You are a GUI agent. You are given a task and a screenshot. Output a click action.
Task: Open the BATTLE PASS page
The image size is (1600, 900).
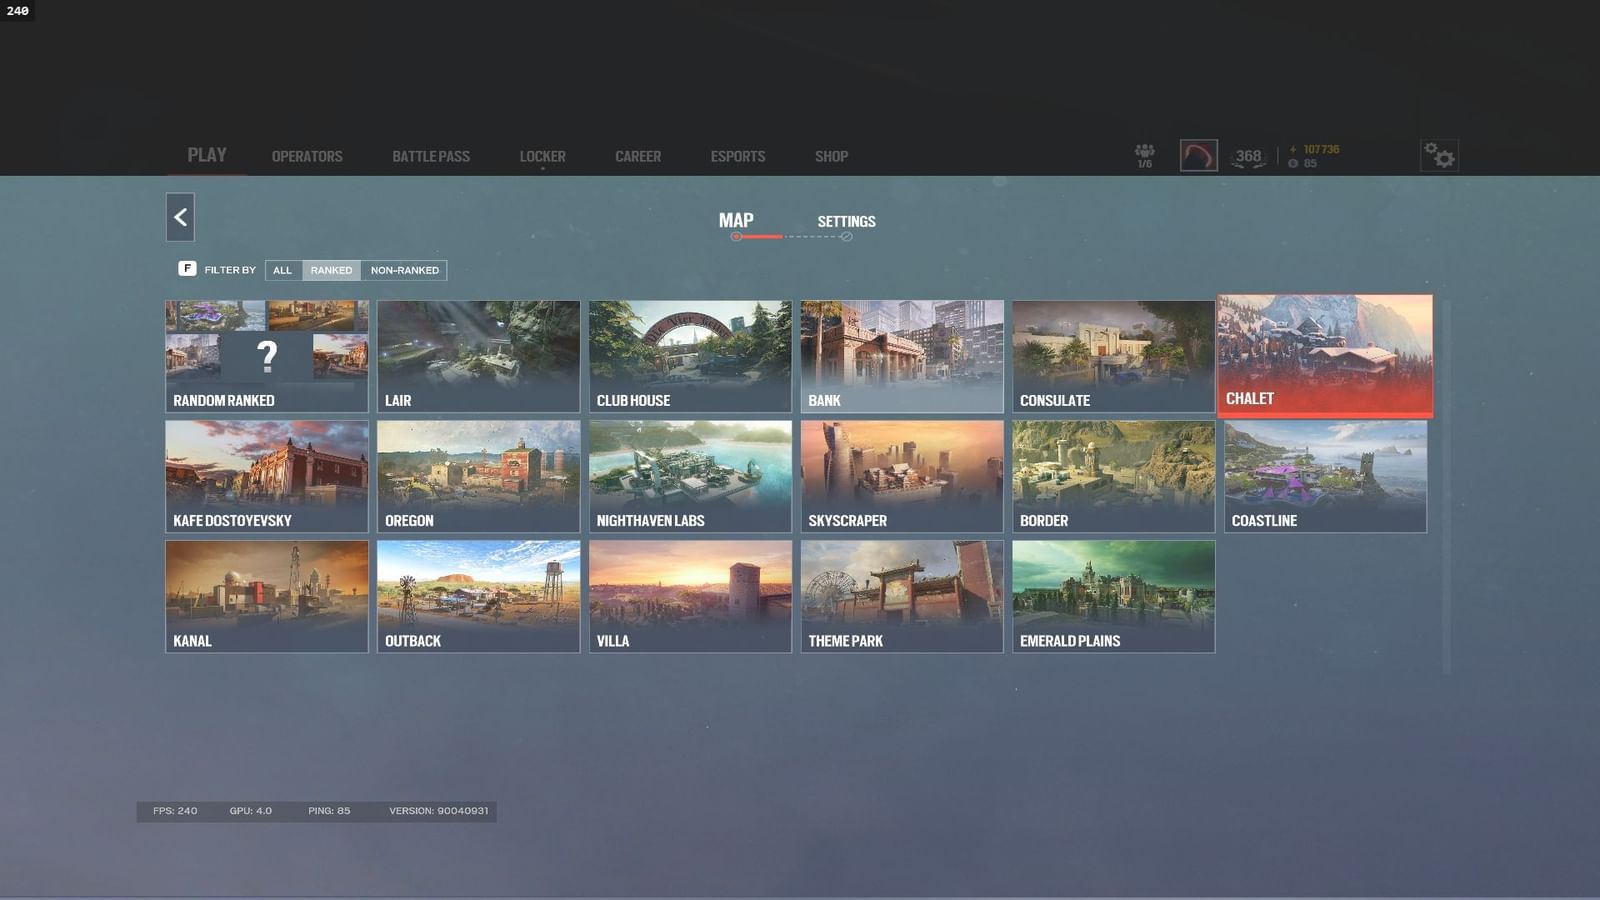[x=429, y=156]
